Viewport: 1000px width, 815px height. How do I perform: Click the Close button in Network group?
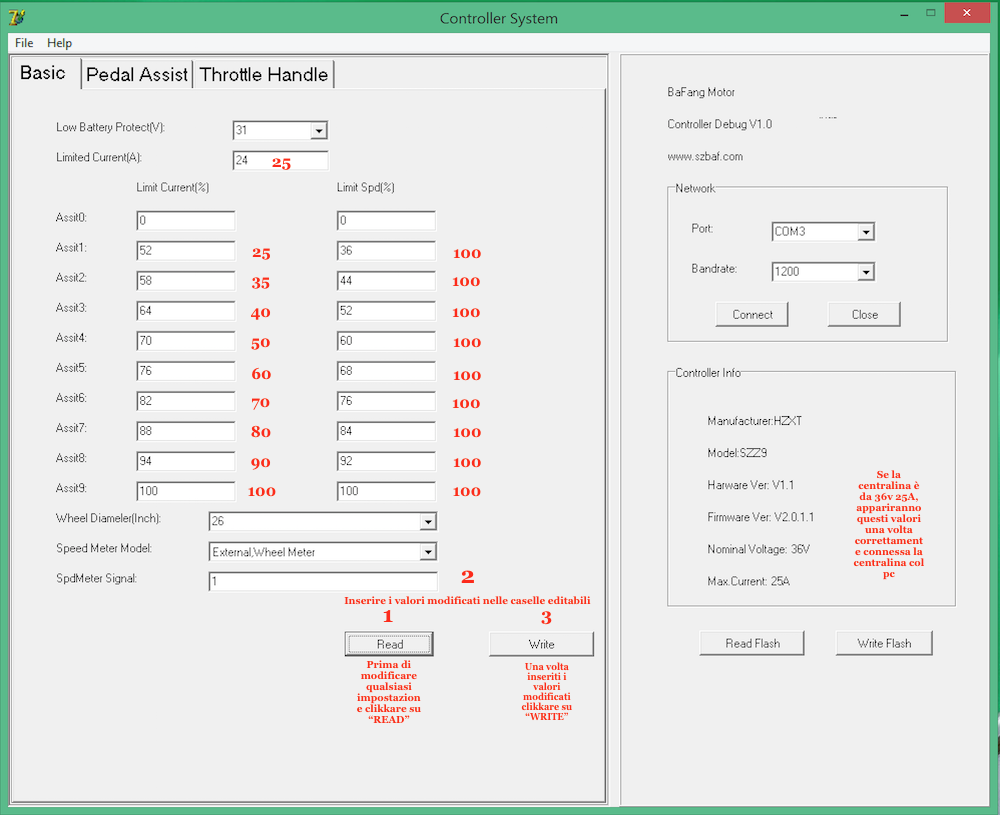(x=864, y=314)
